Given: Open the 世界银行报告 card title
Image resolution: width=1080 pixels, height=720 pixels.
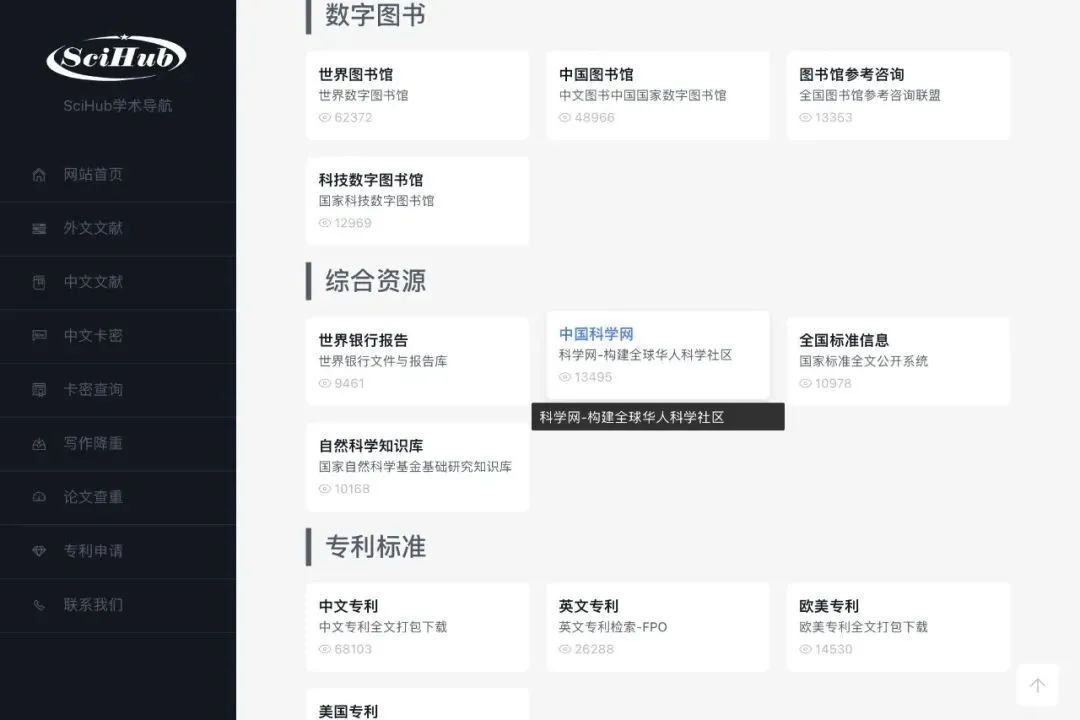Looking at the screenshot, I should 363,340.
